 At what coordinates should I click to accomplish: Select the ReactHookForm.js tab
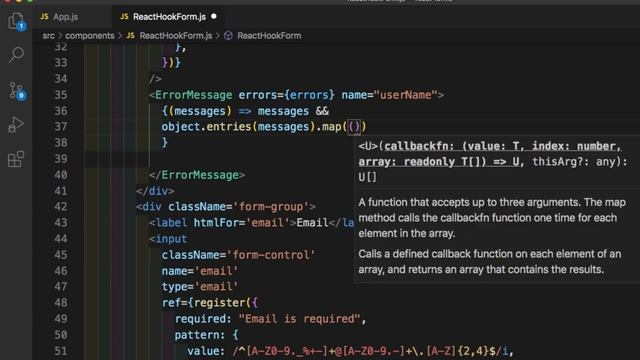pos(169,17)
